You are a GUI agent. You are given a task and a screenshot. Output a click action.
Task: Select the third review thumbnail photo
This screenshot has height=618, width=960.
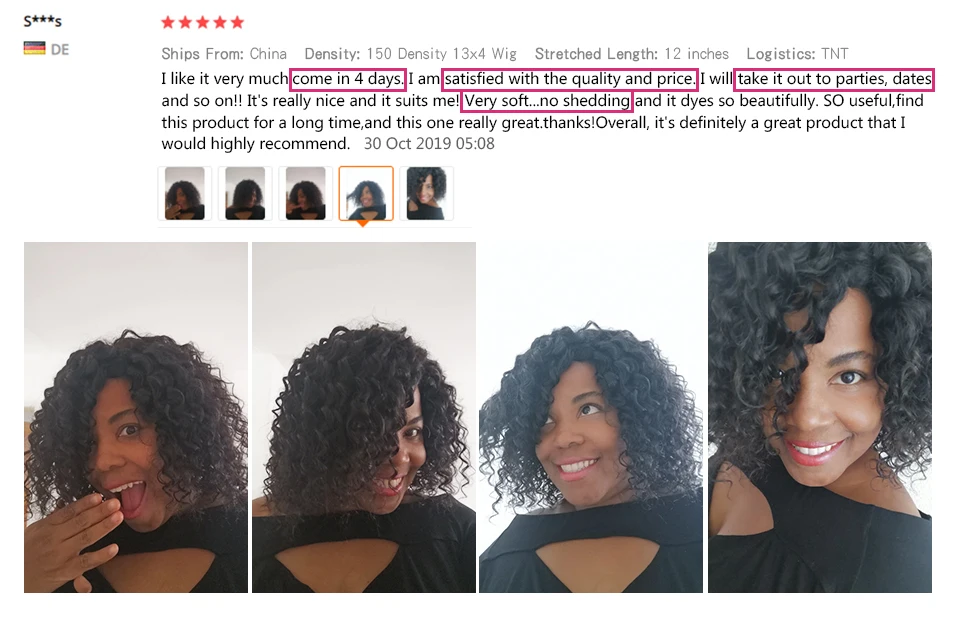(x=306, y=194)
